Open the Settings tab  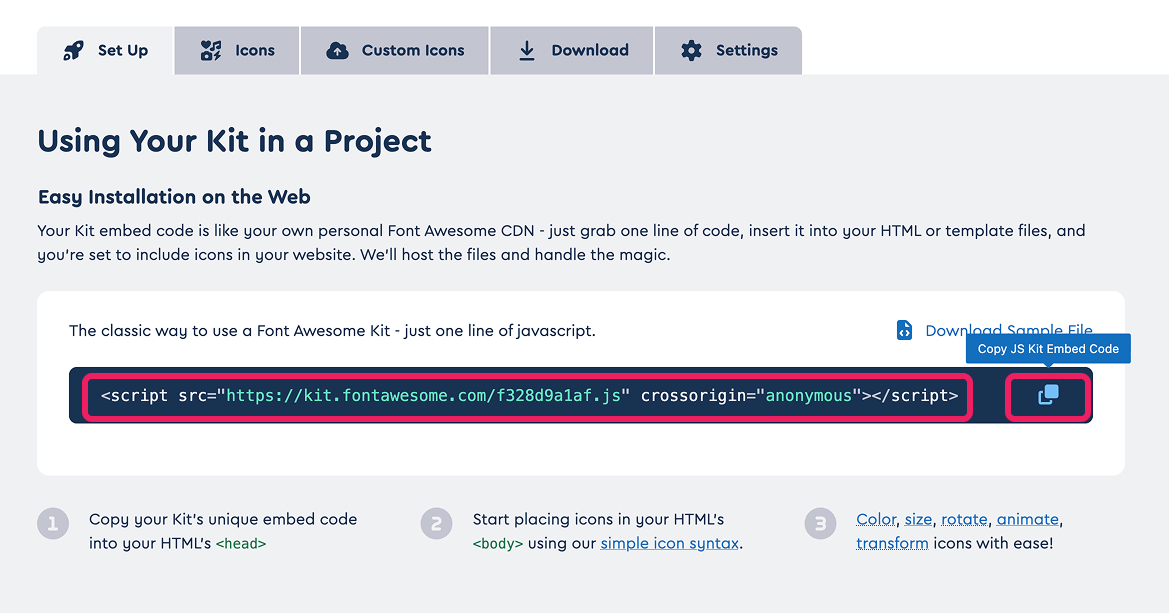coord(728,51)
